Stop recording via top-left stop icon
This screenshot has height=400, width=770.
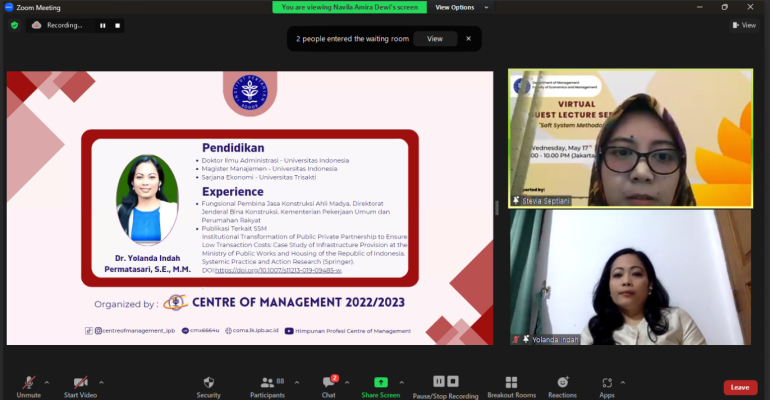point(117,26)
